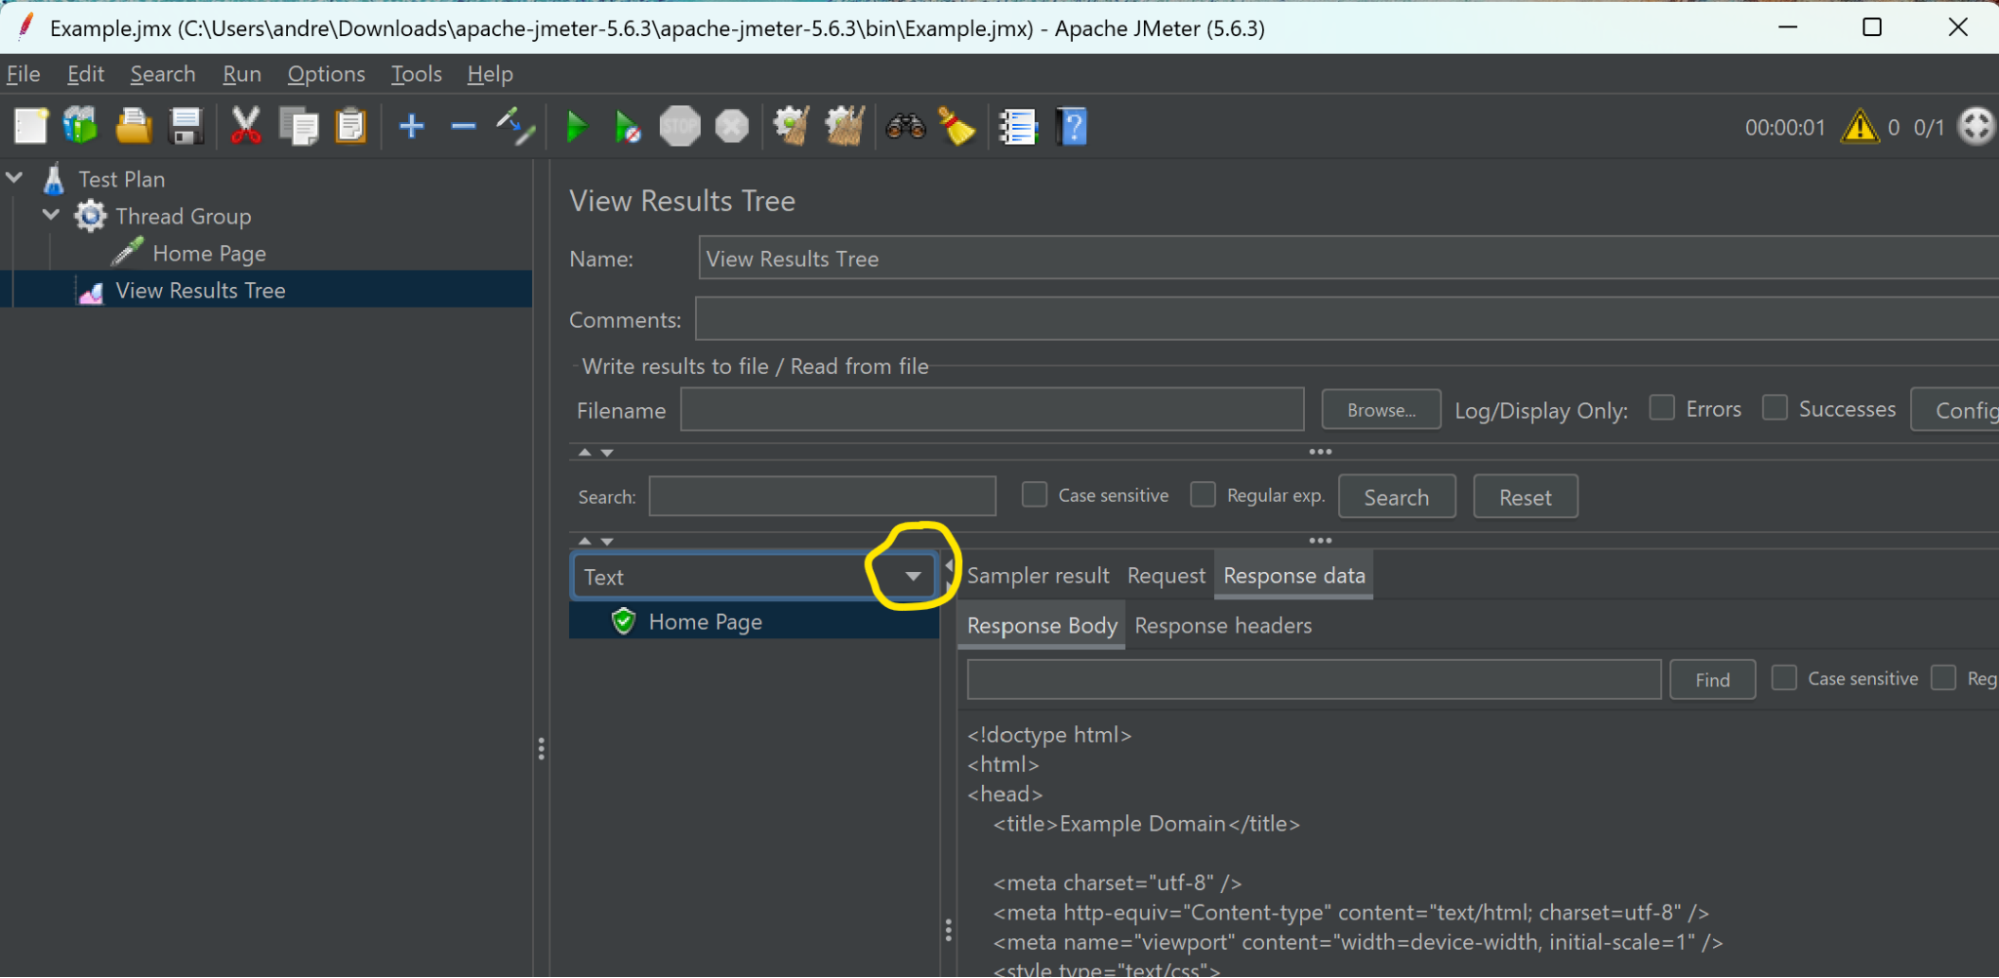Screen dimensions: 1999x978
Task: Click the down arrow above the Search row
Action: point(607,453)
